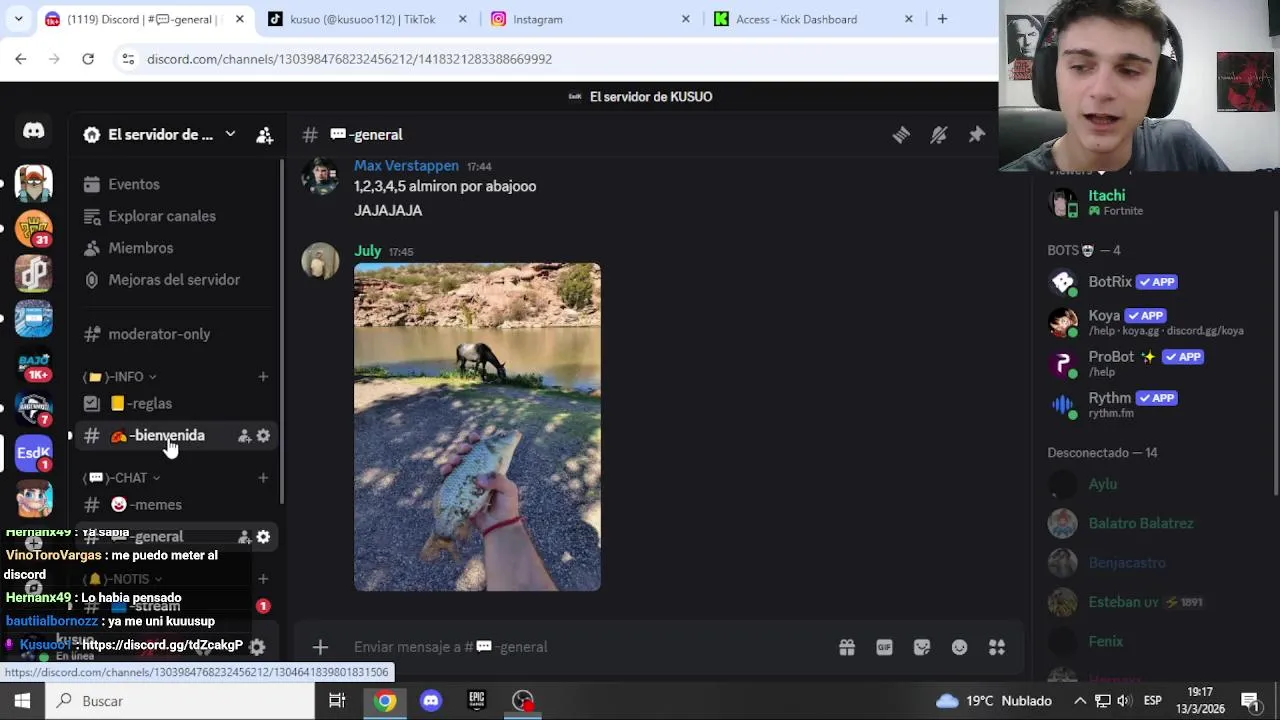This screenshot has height=720, width=1280.
Task: Open Windows Start menu
Action: [x=22, y=701]
